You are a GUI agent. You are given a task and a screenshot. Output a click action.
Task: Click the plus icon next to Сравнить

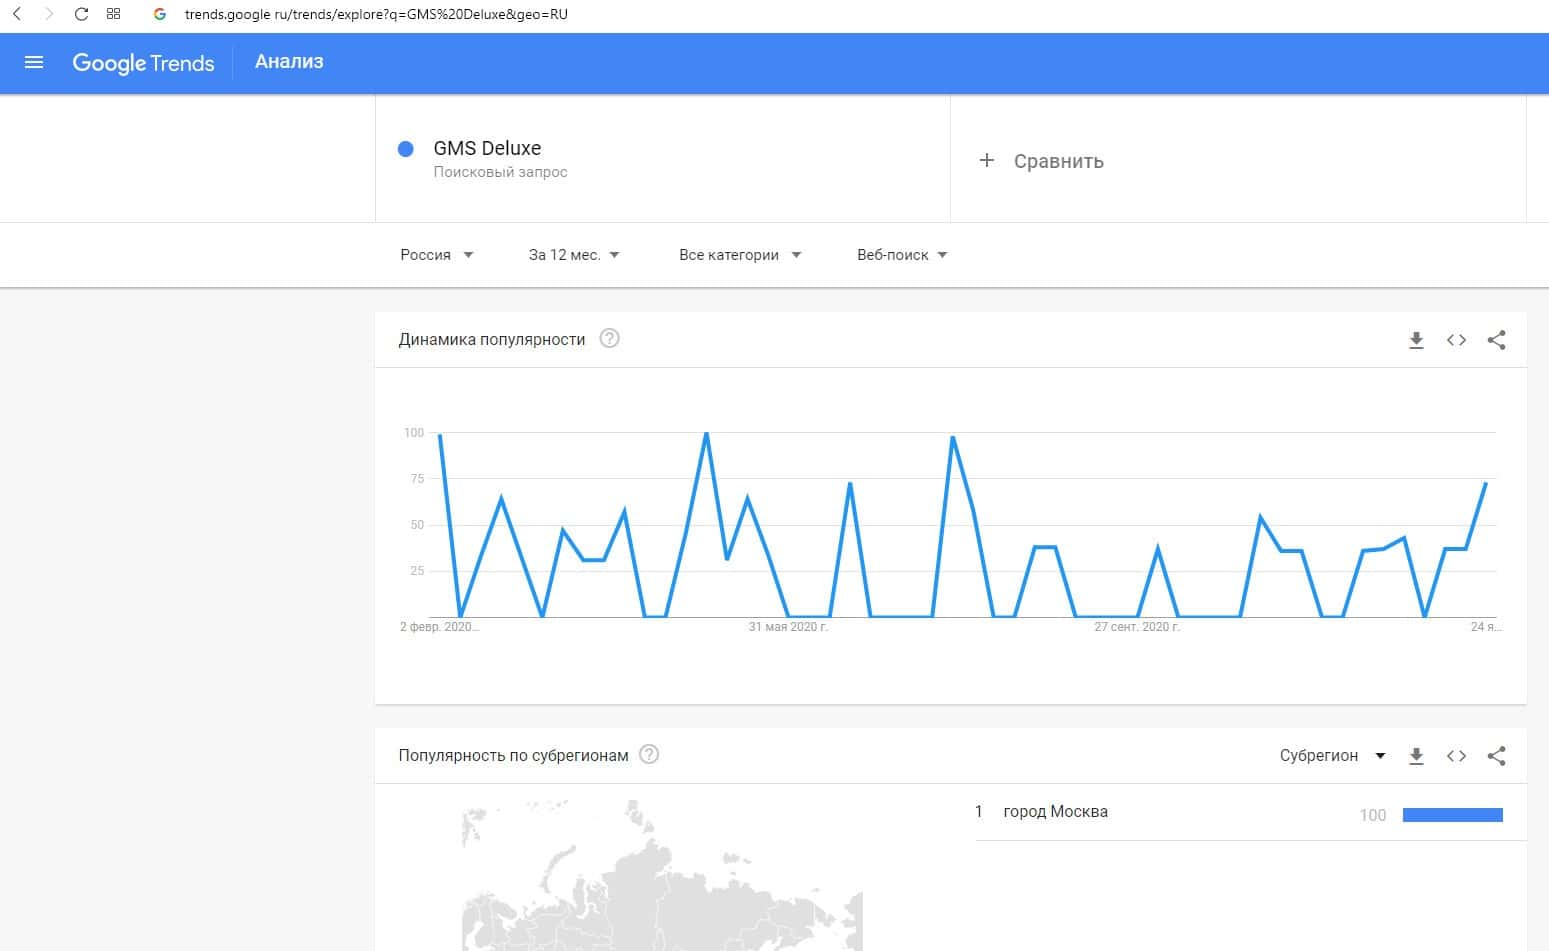pyautogui.click(x=986, y=160)
